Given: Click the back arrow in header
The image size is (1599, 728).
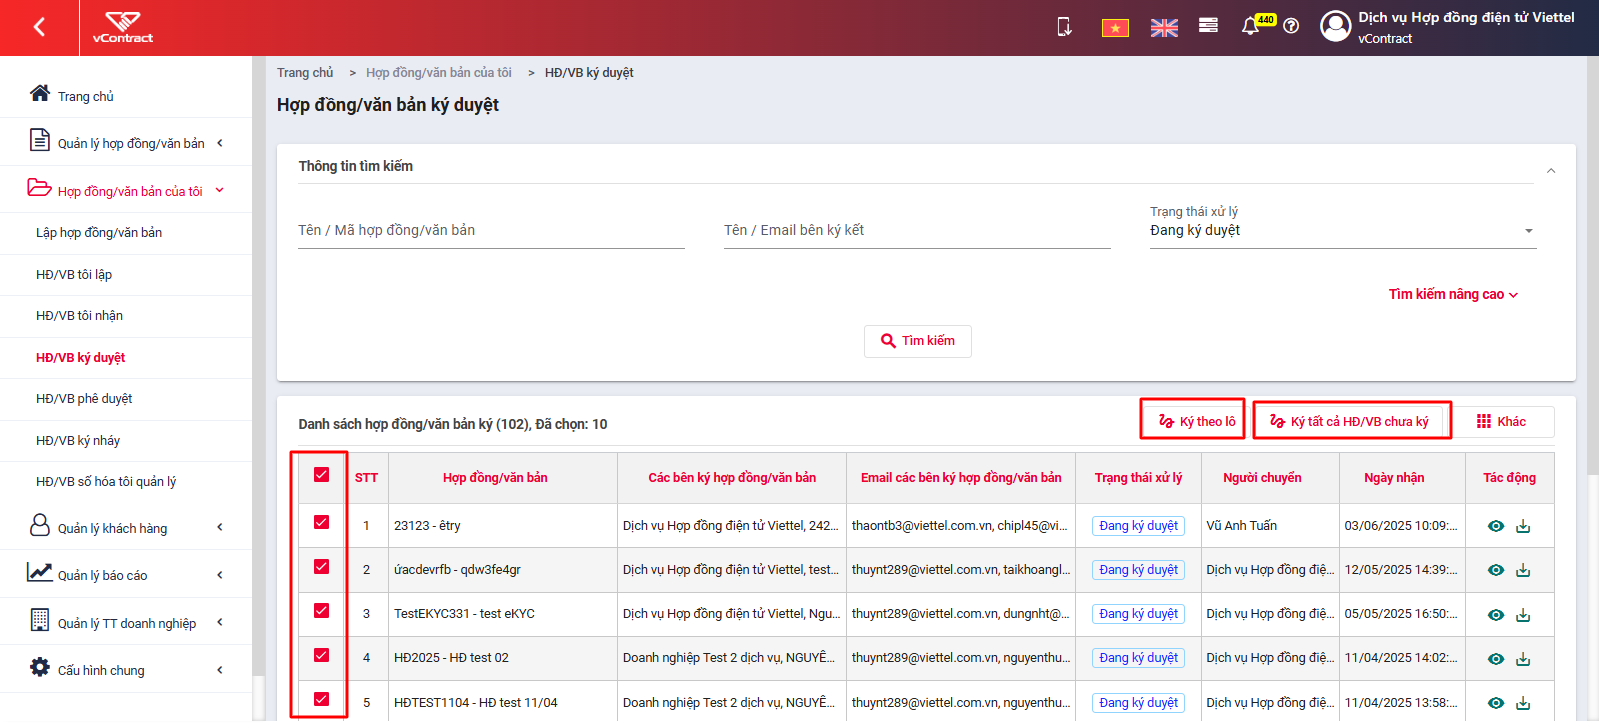Looking at the screenshot, I should click(39, 27).
